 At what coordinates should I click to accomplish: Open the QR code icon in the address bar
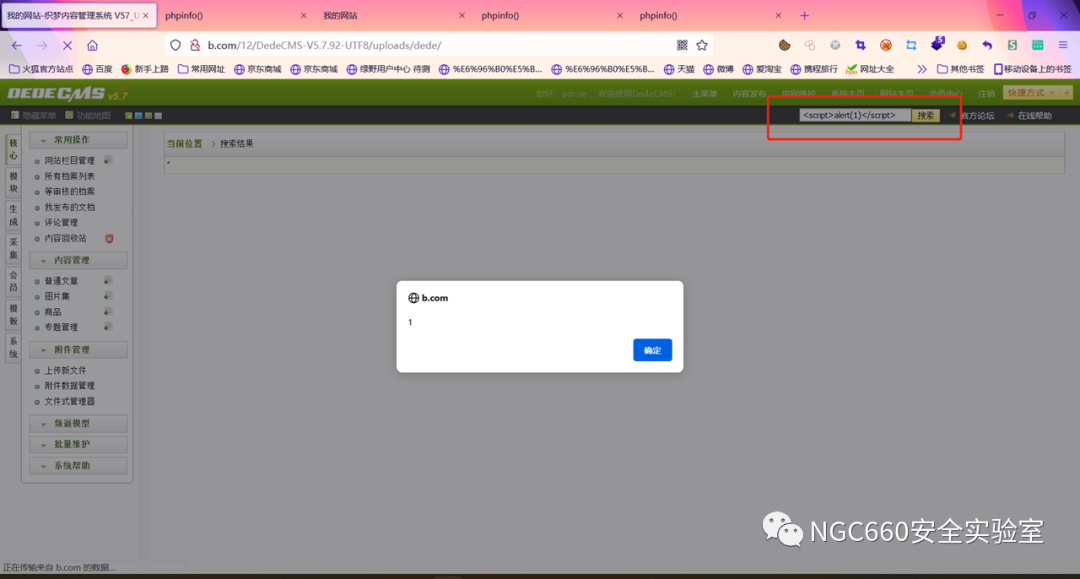(682, 45)
